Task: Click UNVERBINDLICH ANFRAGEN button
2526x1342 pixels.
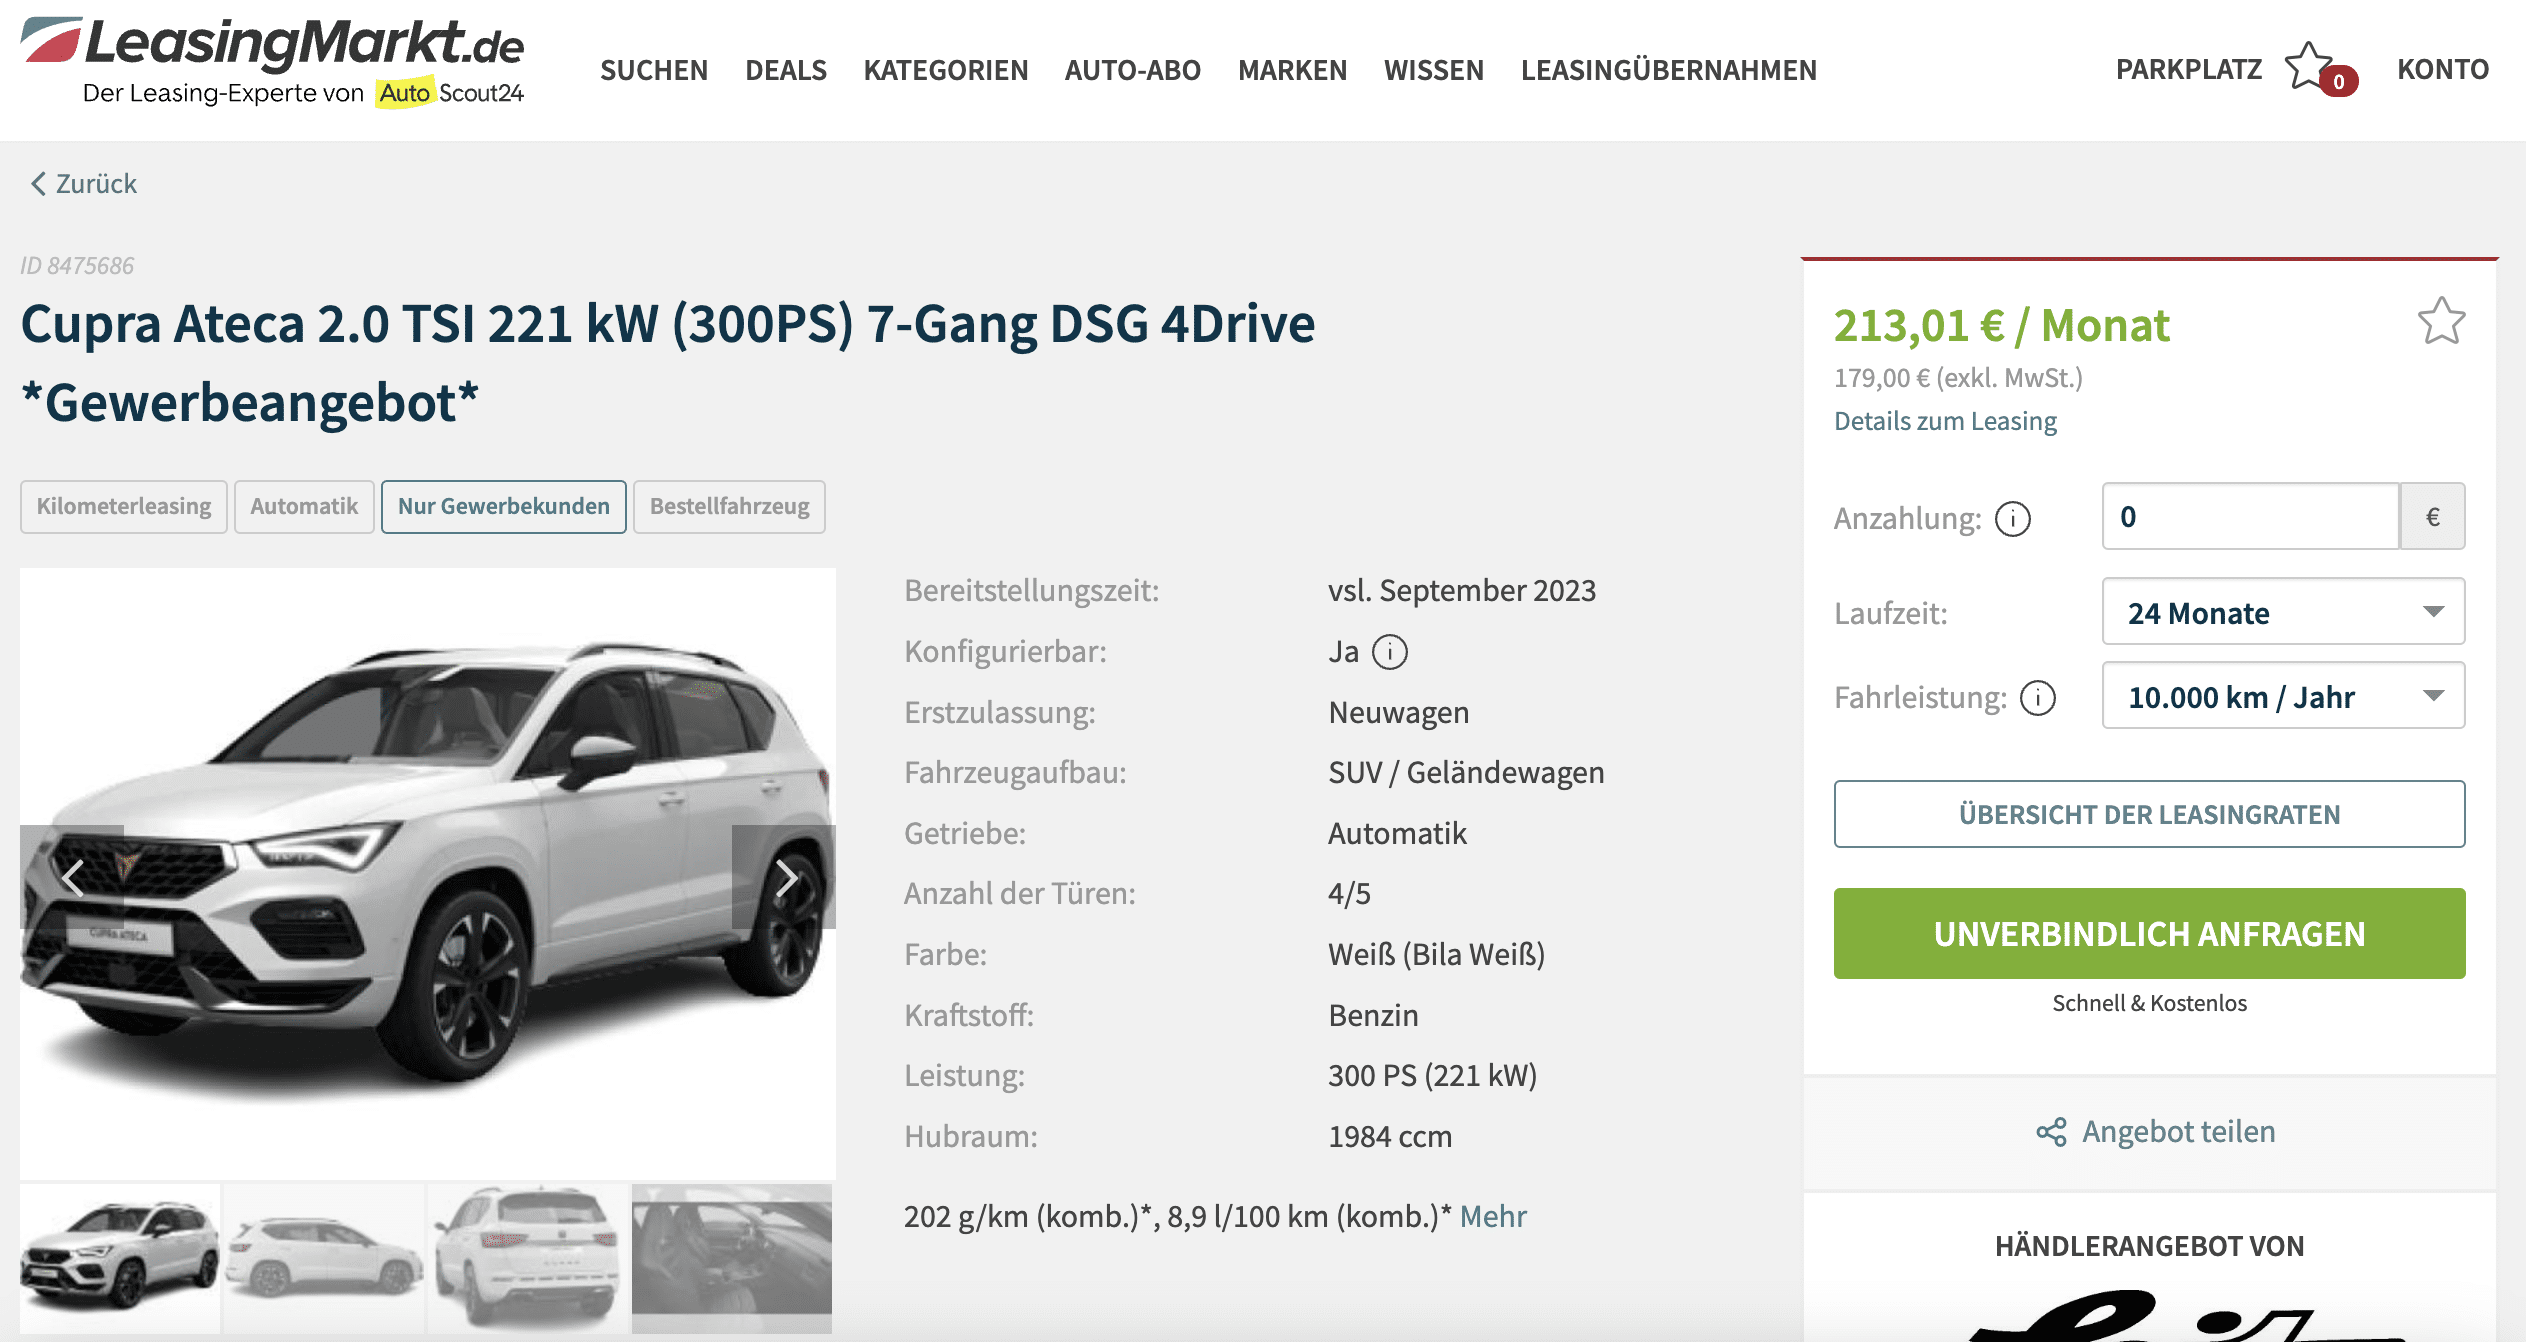Action: point(2149,933)
